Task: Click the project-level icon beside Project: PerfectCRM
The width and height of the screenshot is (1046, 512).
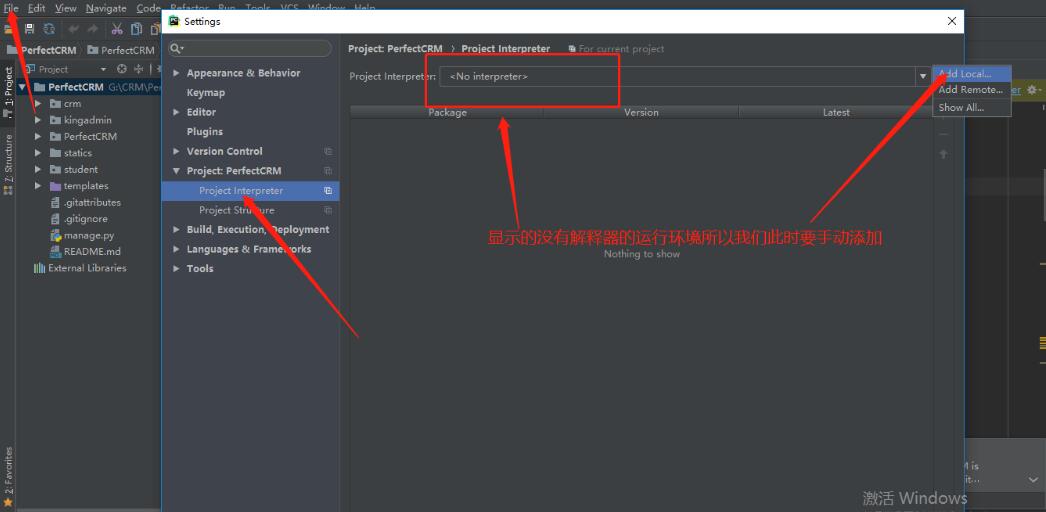Action: [328, 171]
